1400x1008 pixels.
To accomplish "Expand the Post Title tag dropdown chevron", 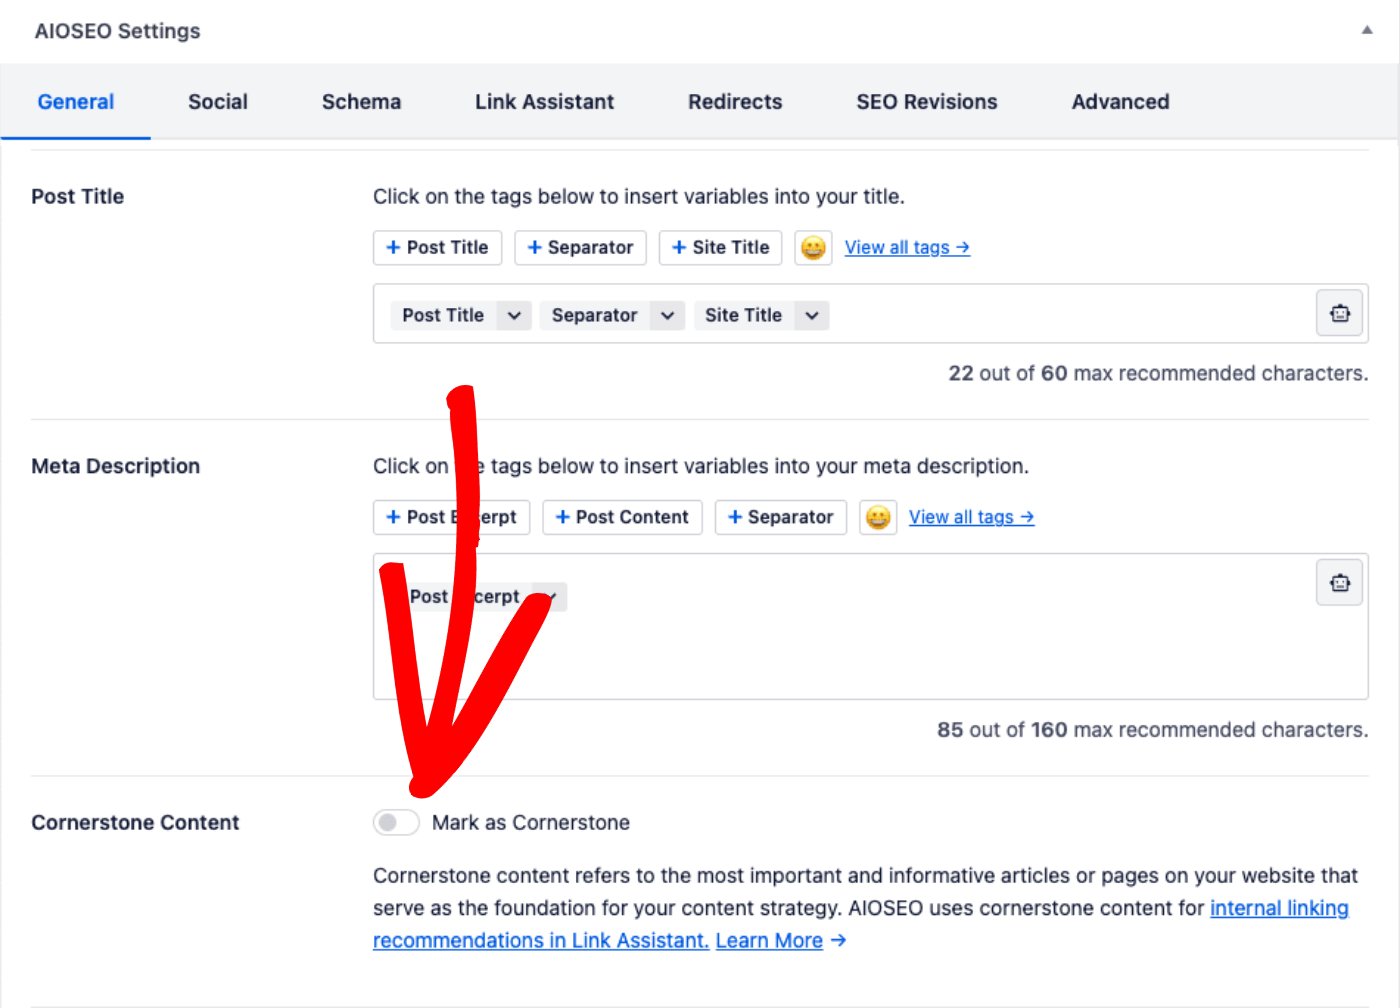I will click(x=514, y=316).
